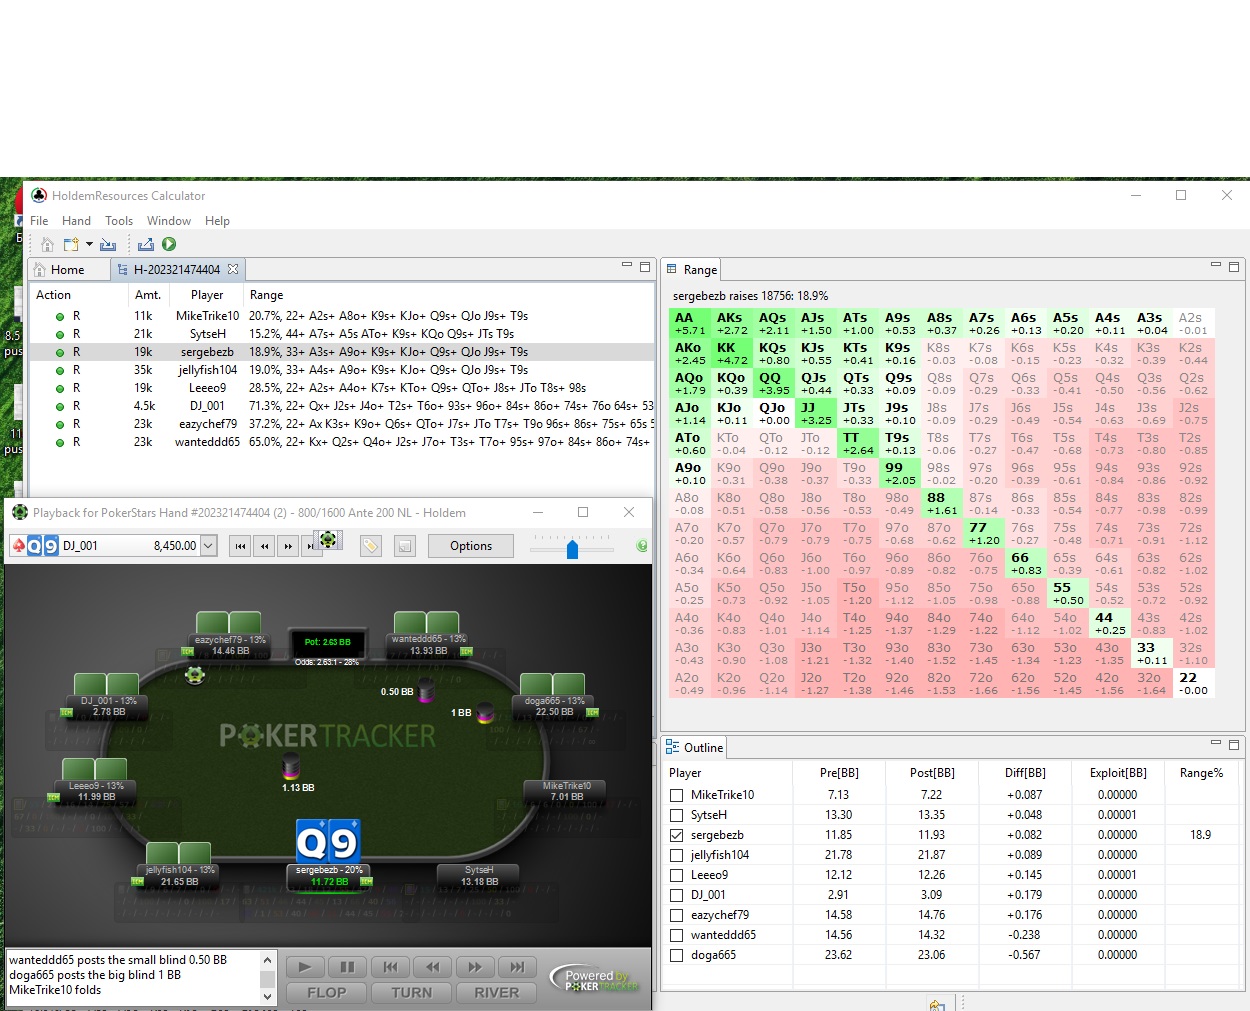
Task: Click the green status dot on the MikeTrike10 row
Action: pyautogui.click(x=60, y=316)
